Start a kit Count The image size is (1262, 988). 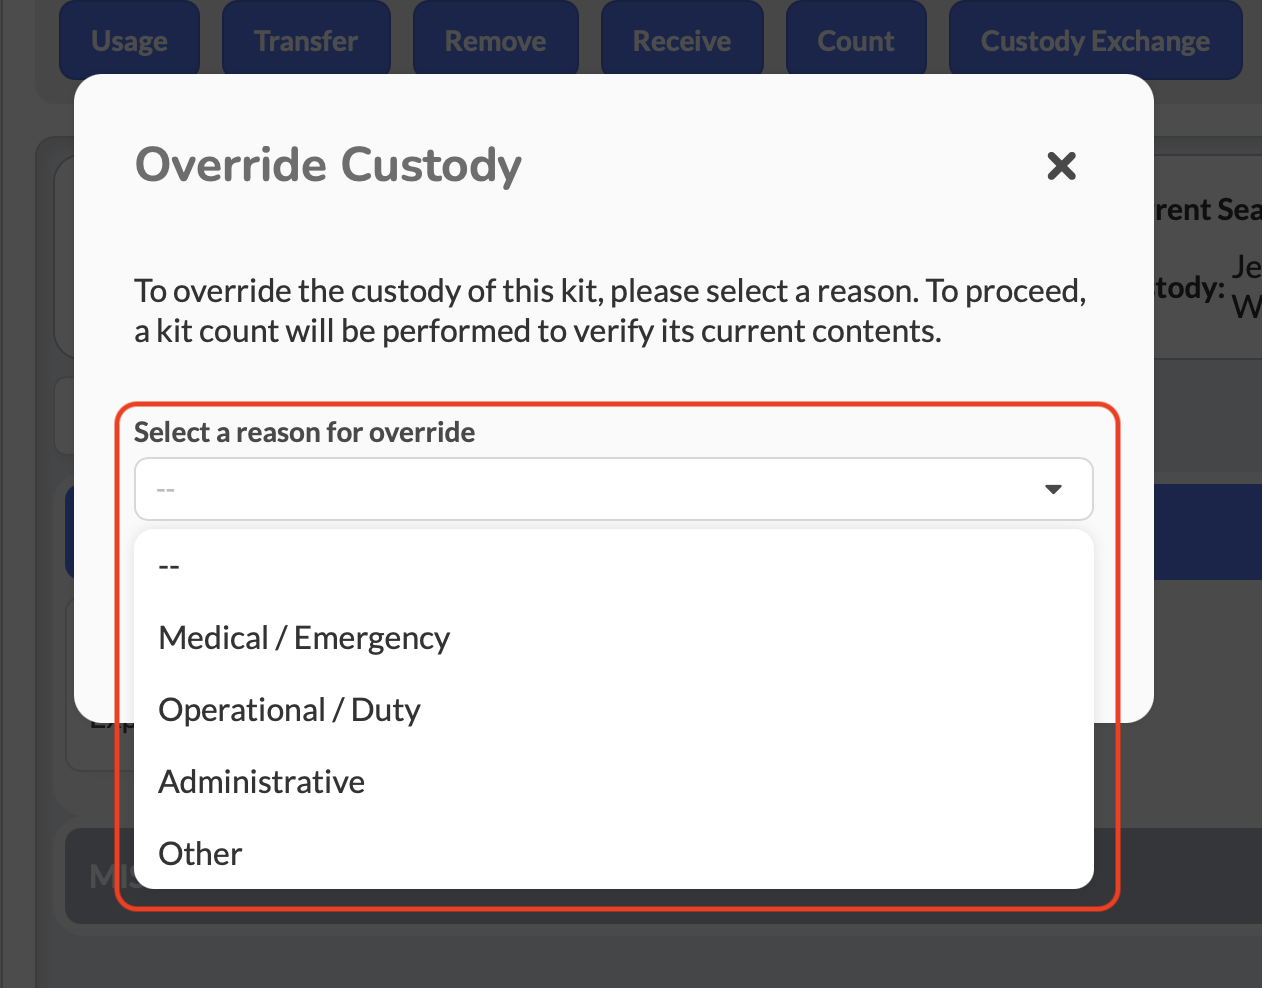point(855,41)
